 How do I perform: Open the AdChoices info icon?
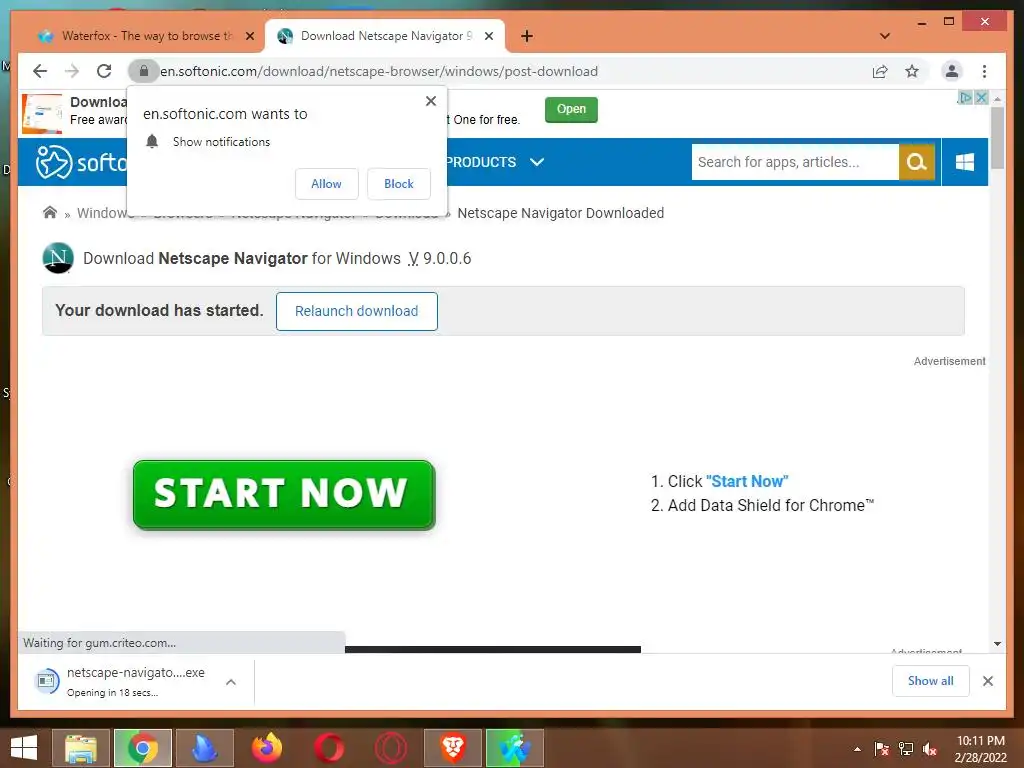[x=965, y=97]
